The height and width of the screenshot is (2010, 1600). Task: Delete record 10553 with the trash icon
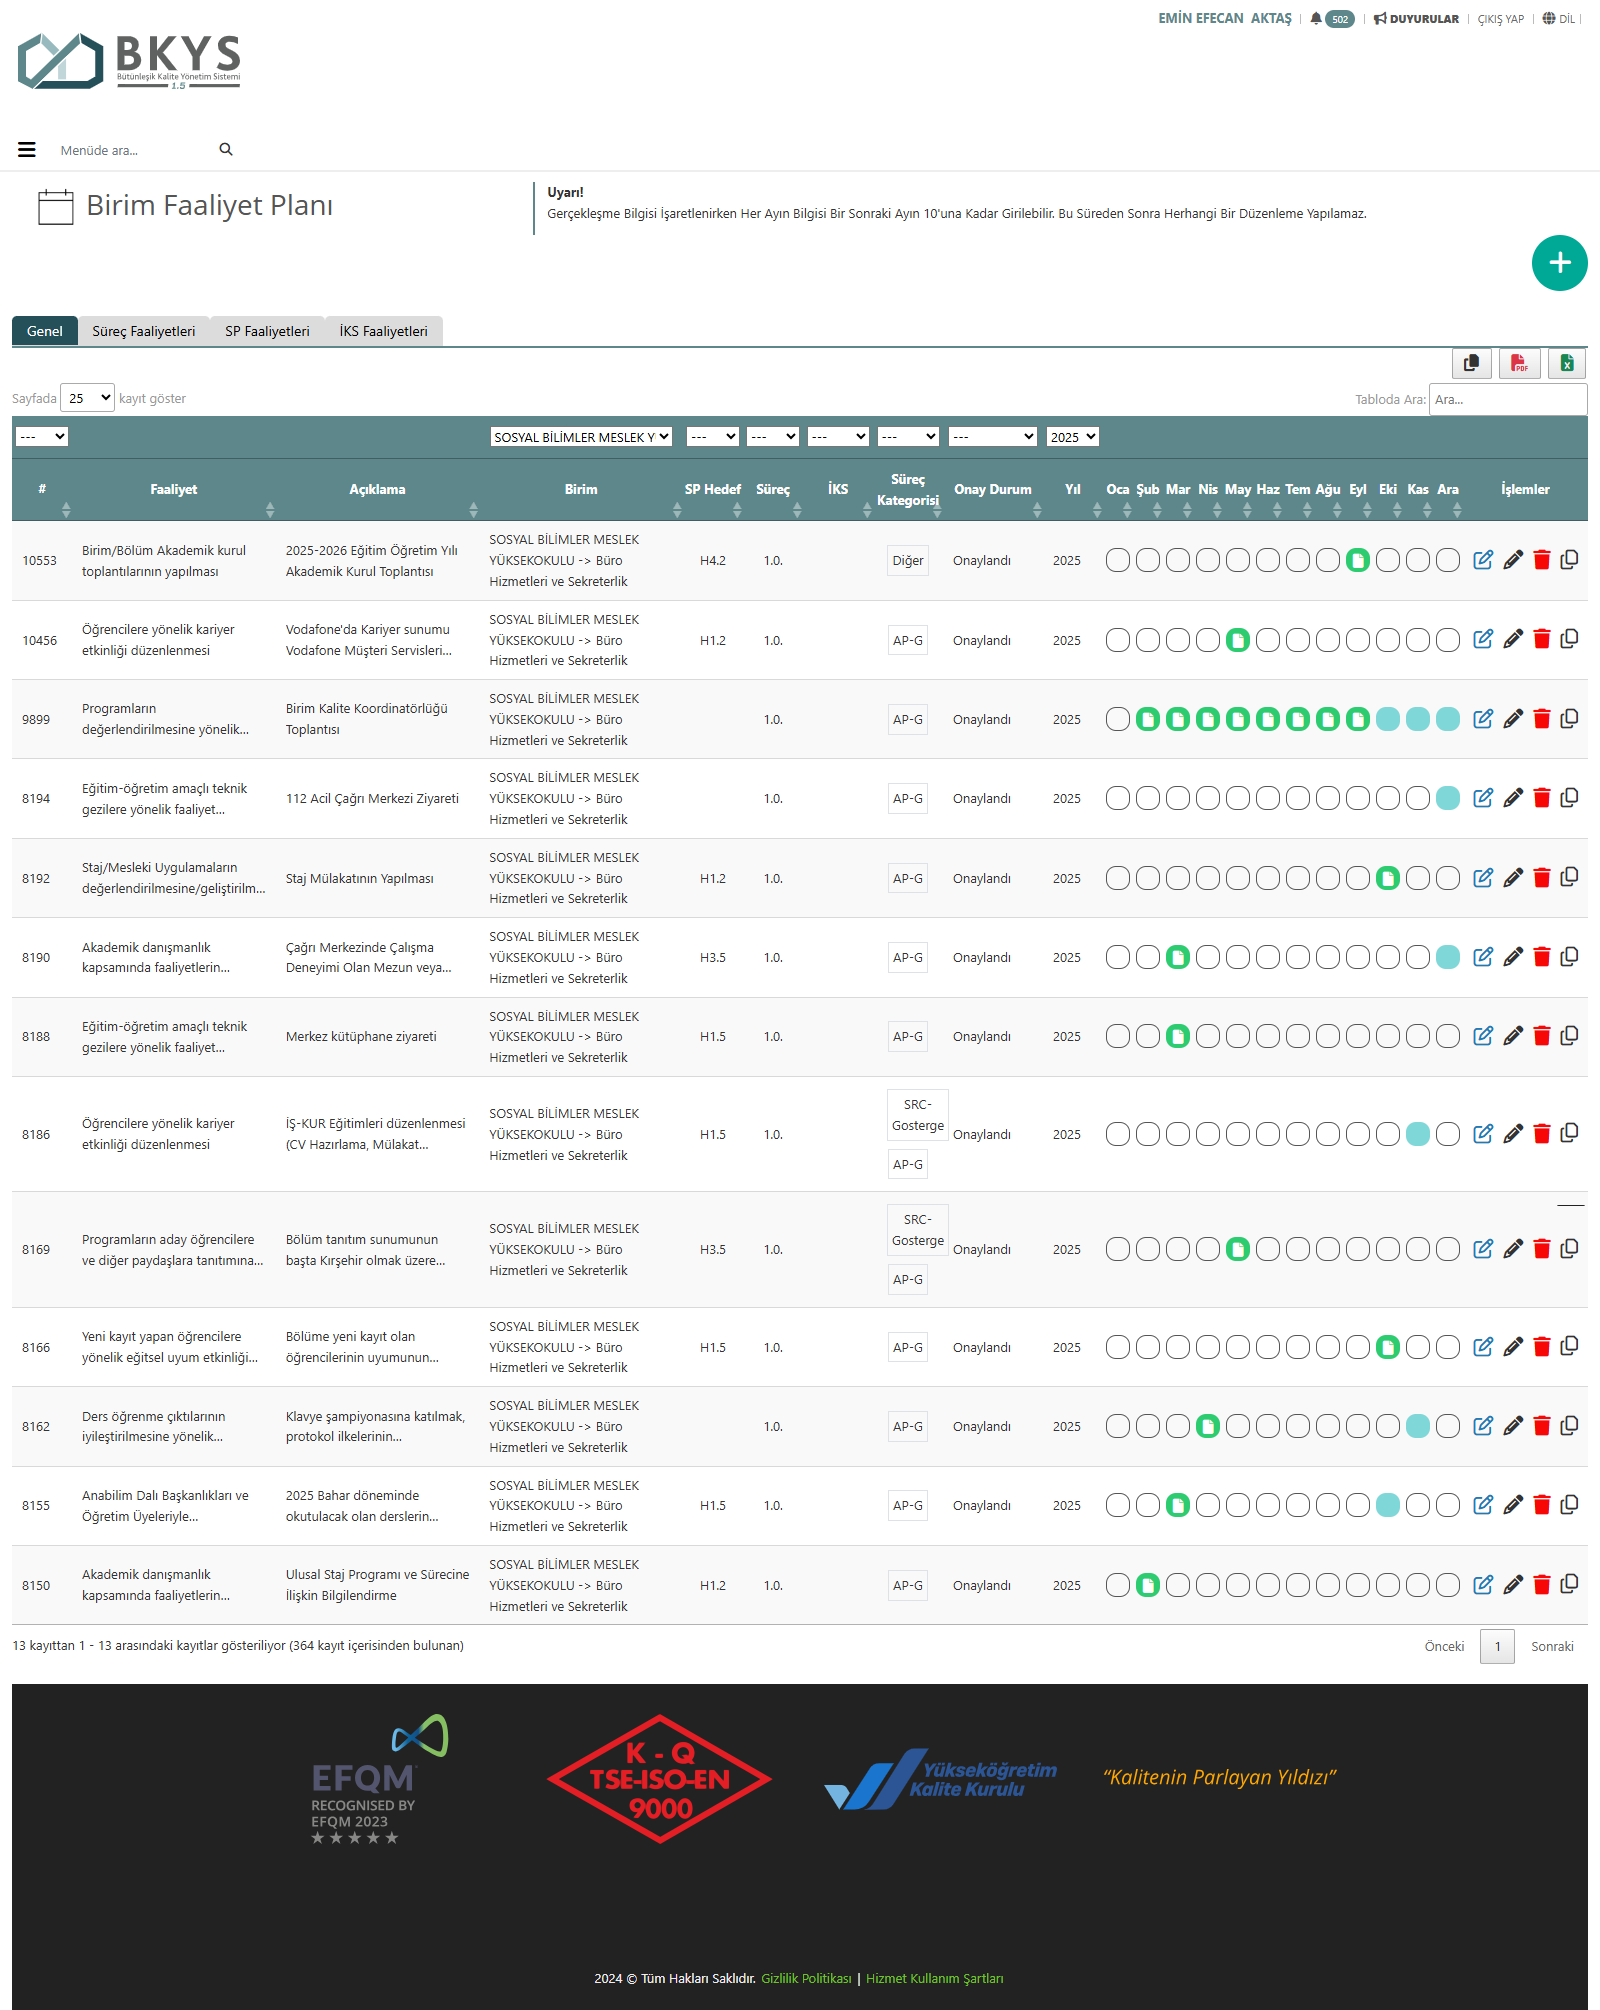pos(1541,560)
